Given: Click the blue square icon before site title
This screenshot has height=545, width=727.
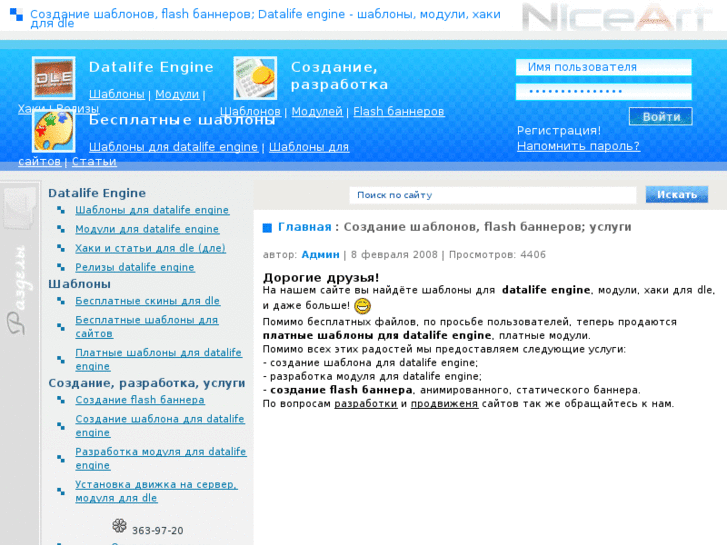Looking at the screenshot, I should [x=16, y=14].
